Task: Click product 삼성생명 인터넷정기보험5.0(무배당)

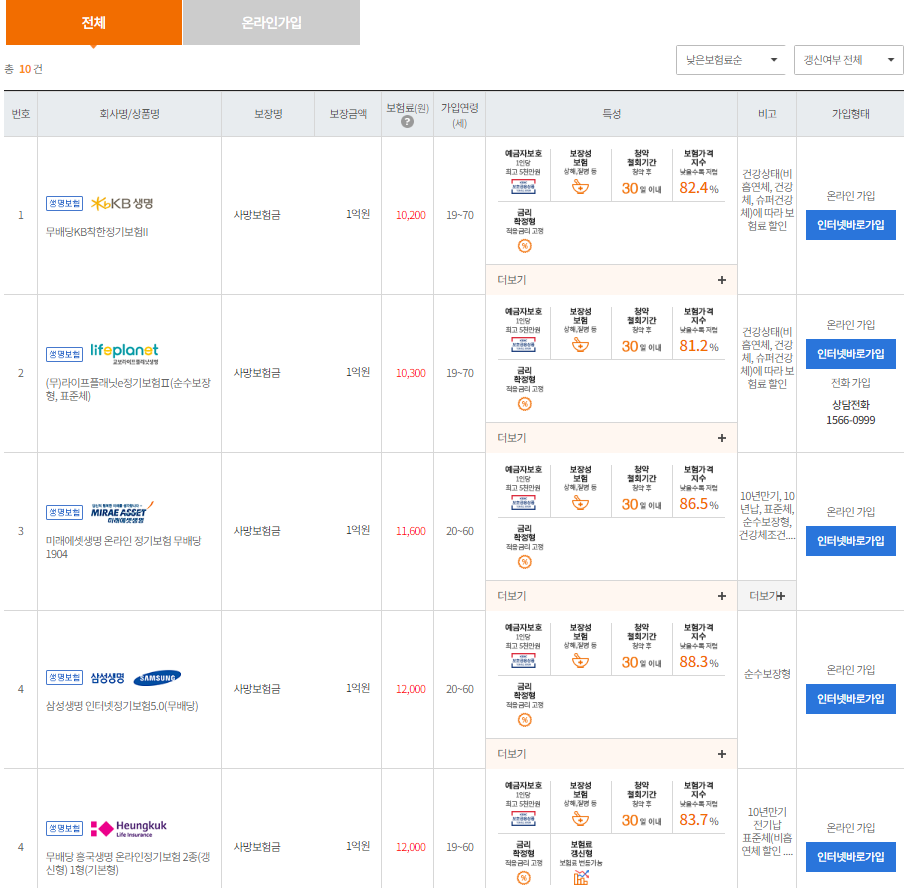Action: pyautogui.click(x=122, y=706)
